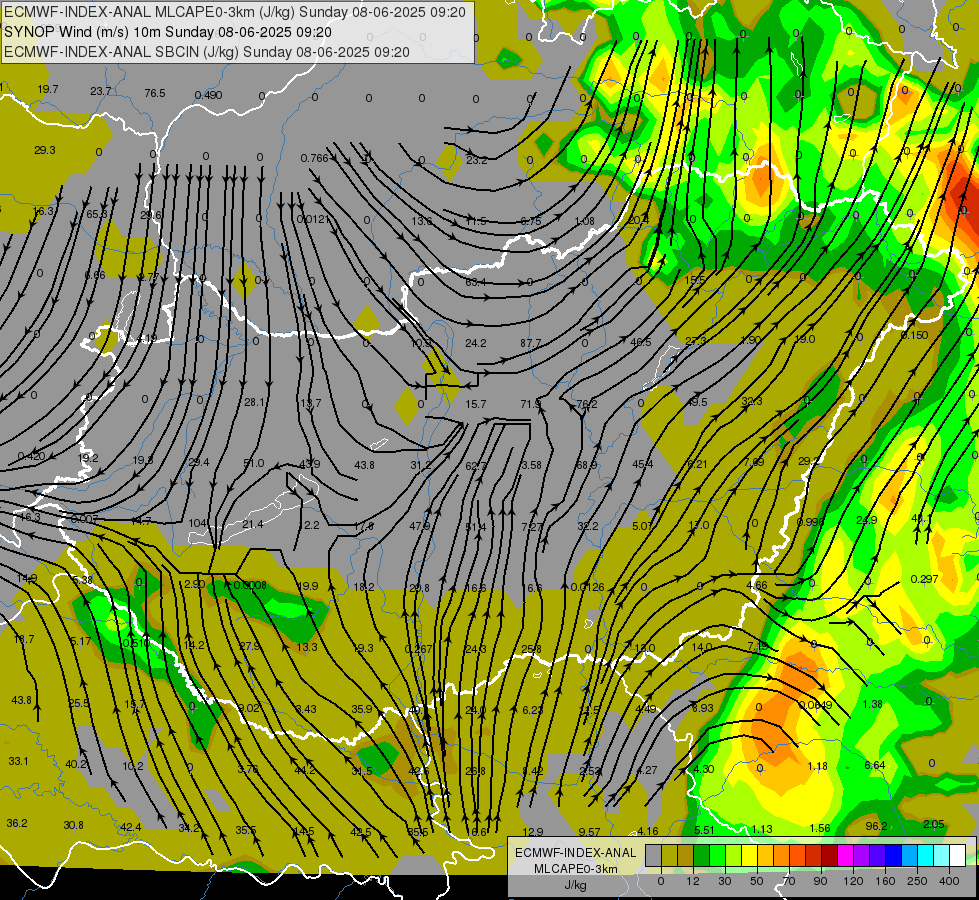Select the white legend swatch
The image size is (979, 900).
[x=958, y=855]
